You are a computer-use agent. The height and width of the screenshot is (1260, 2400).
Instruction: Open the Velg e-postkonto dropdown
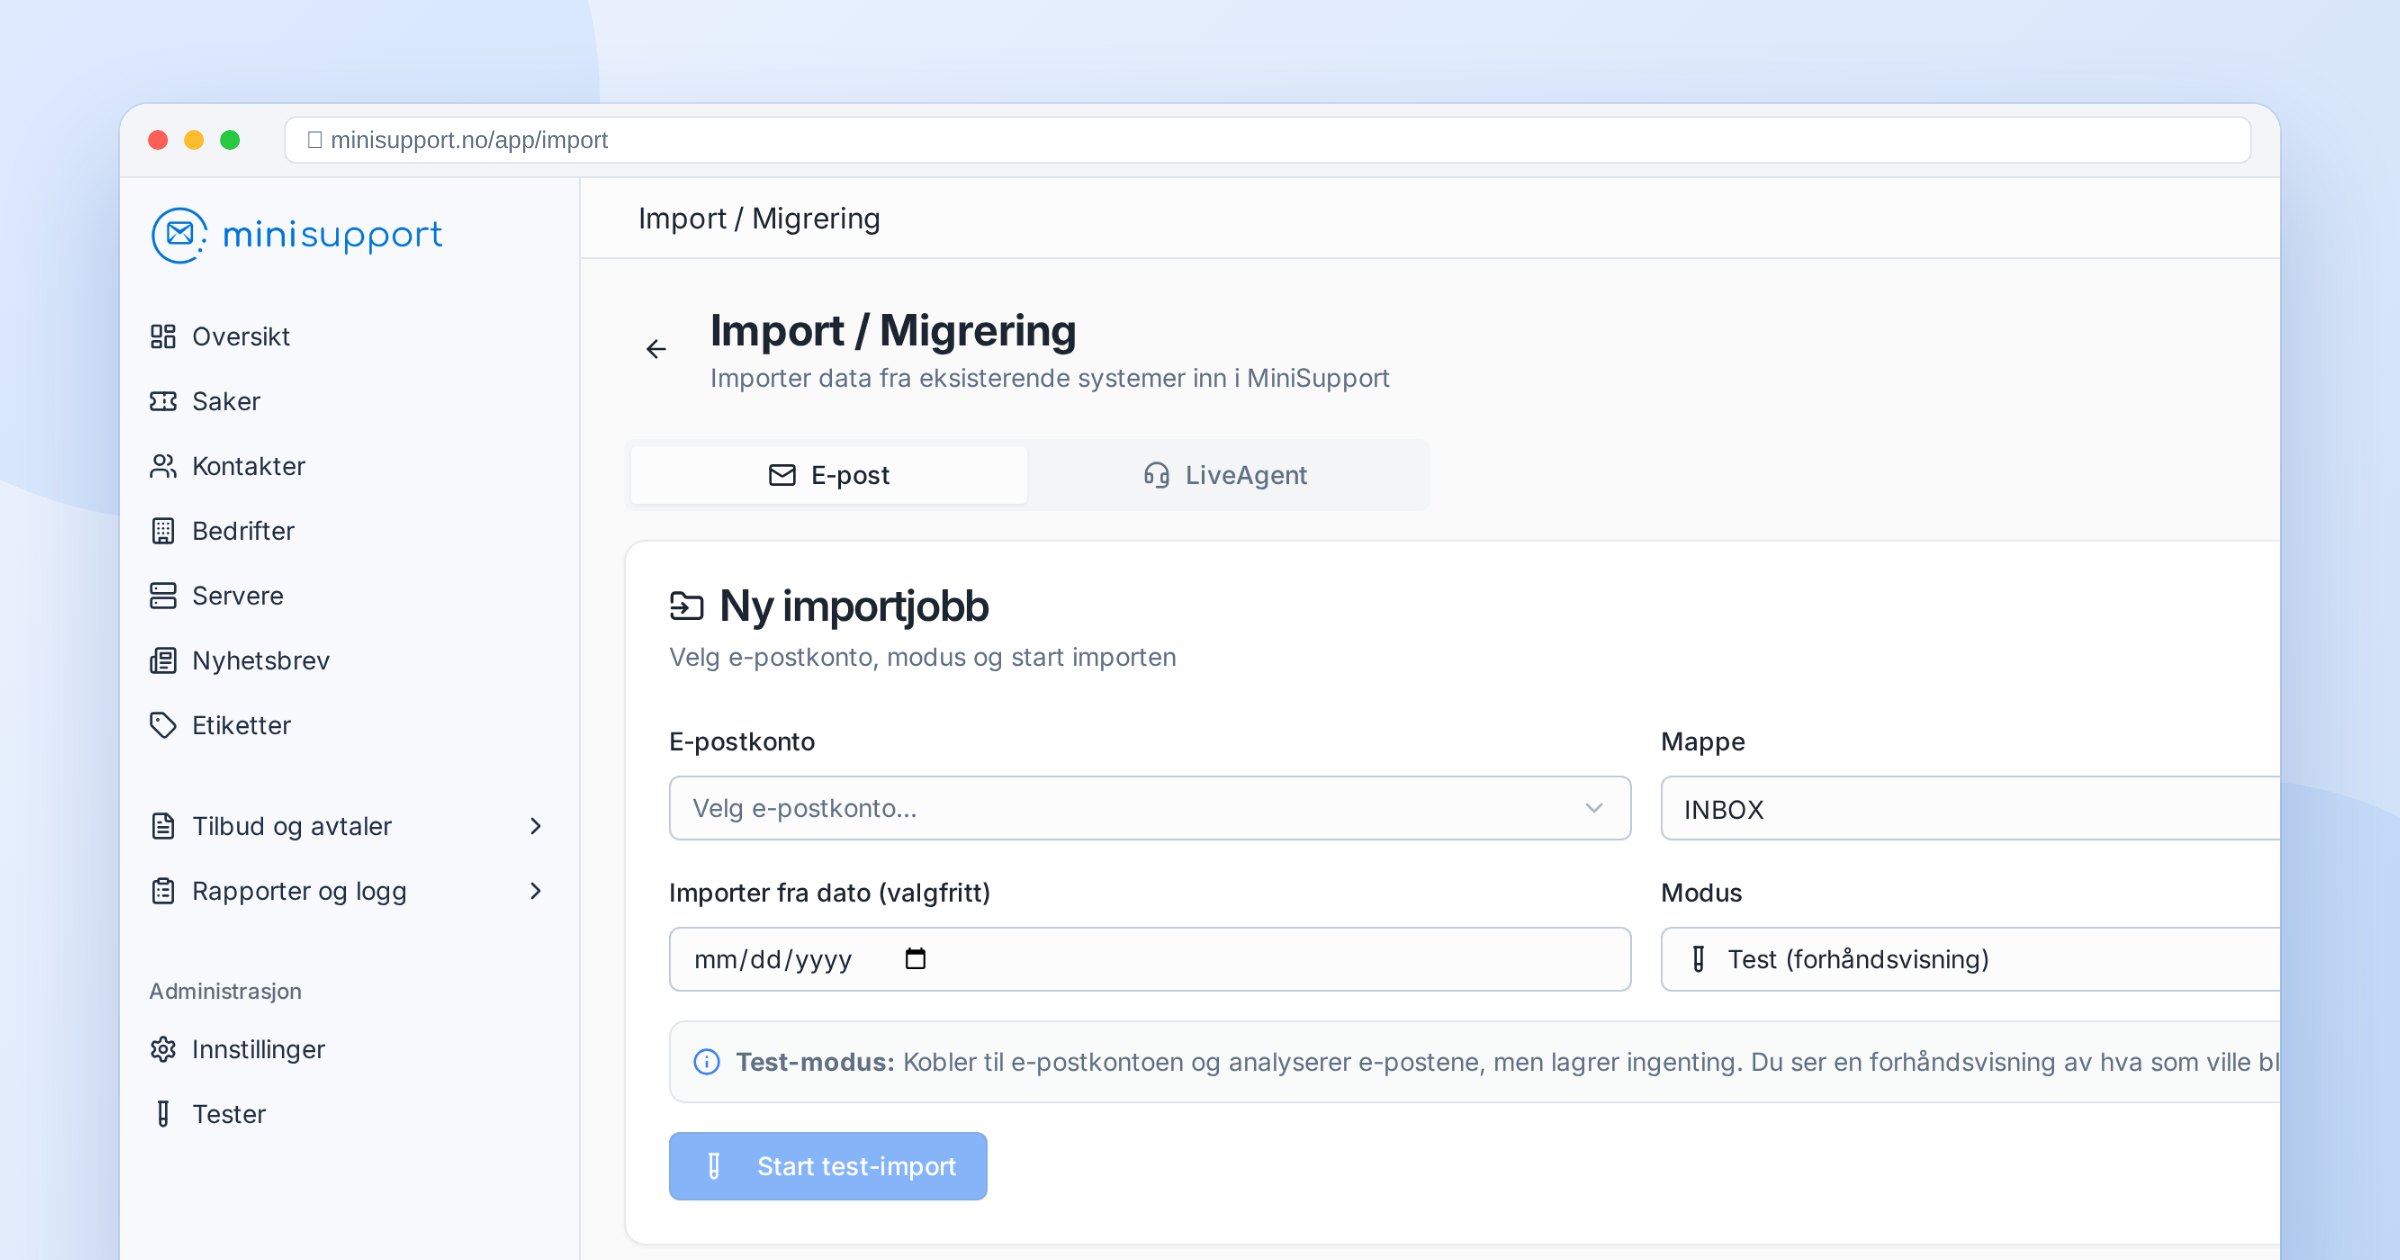(1150, 808)
